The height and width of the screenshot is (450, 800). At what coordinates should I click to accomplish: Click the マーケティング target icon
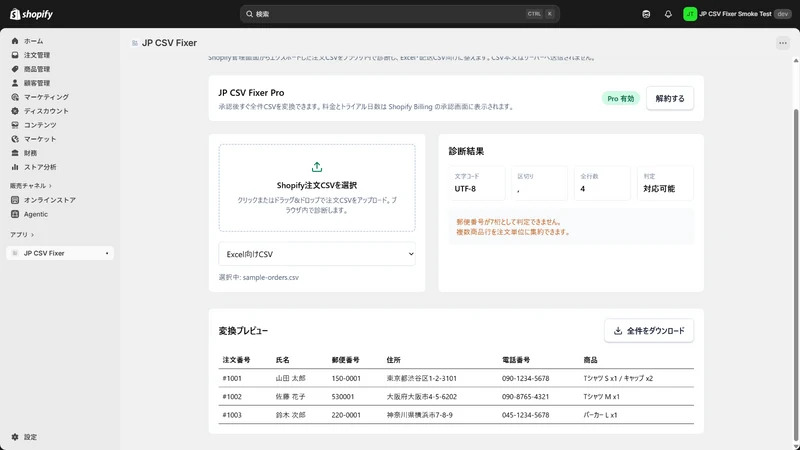tap(15, 97)
